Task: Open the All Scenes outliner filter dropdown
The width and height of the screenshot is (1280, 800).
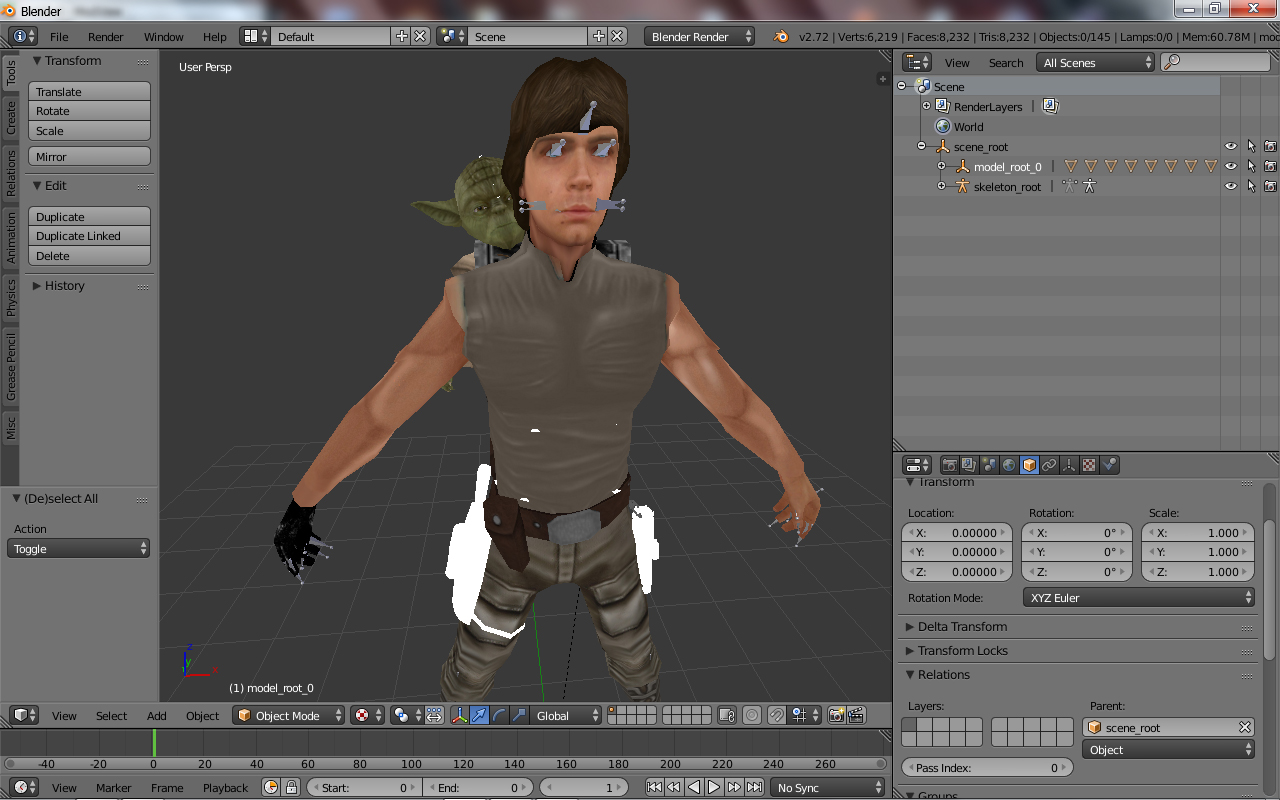Action: pyautogui.click(x=1096, y=62)
